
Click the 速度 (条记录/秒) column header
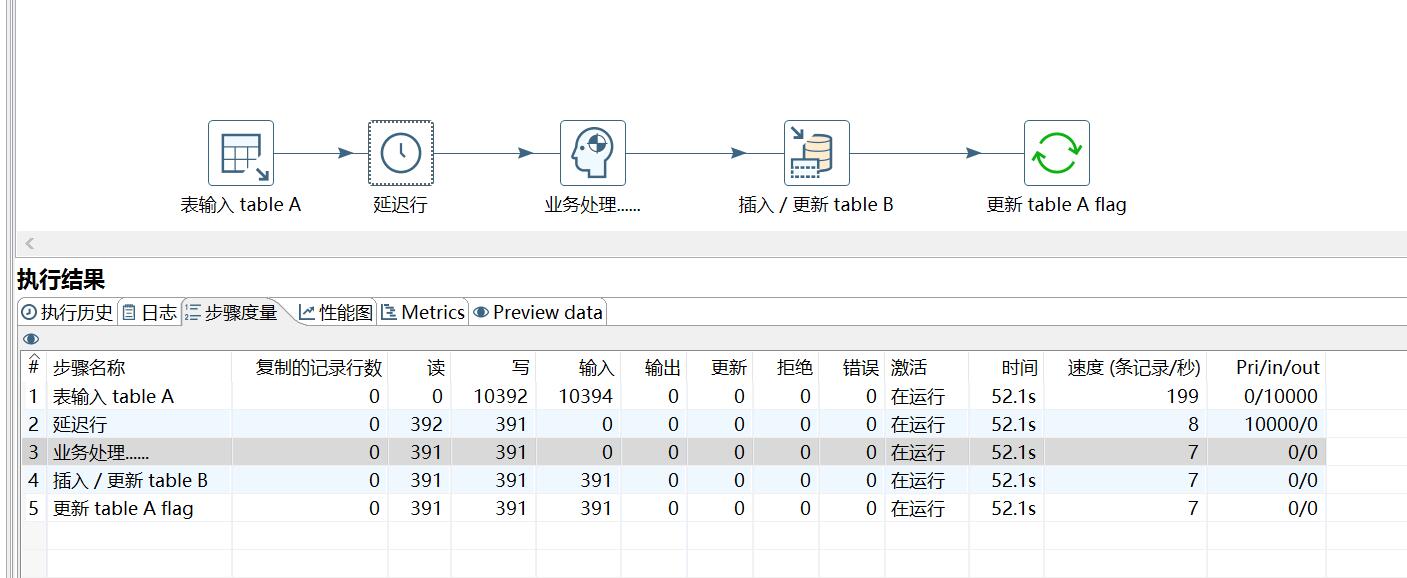point(1125,367)
